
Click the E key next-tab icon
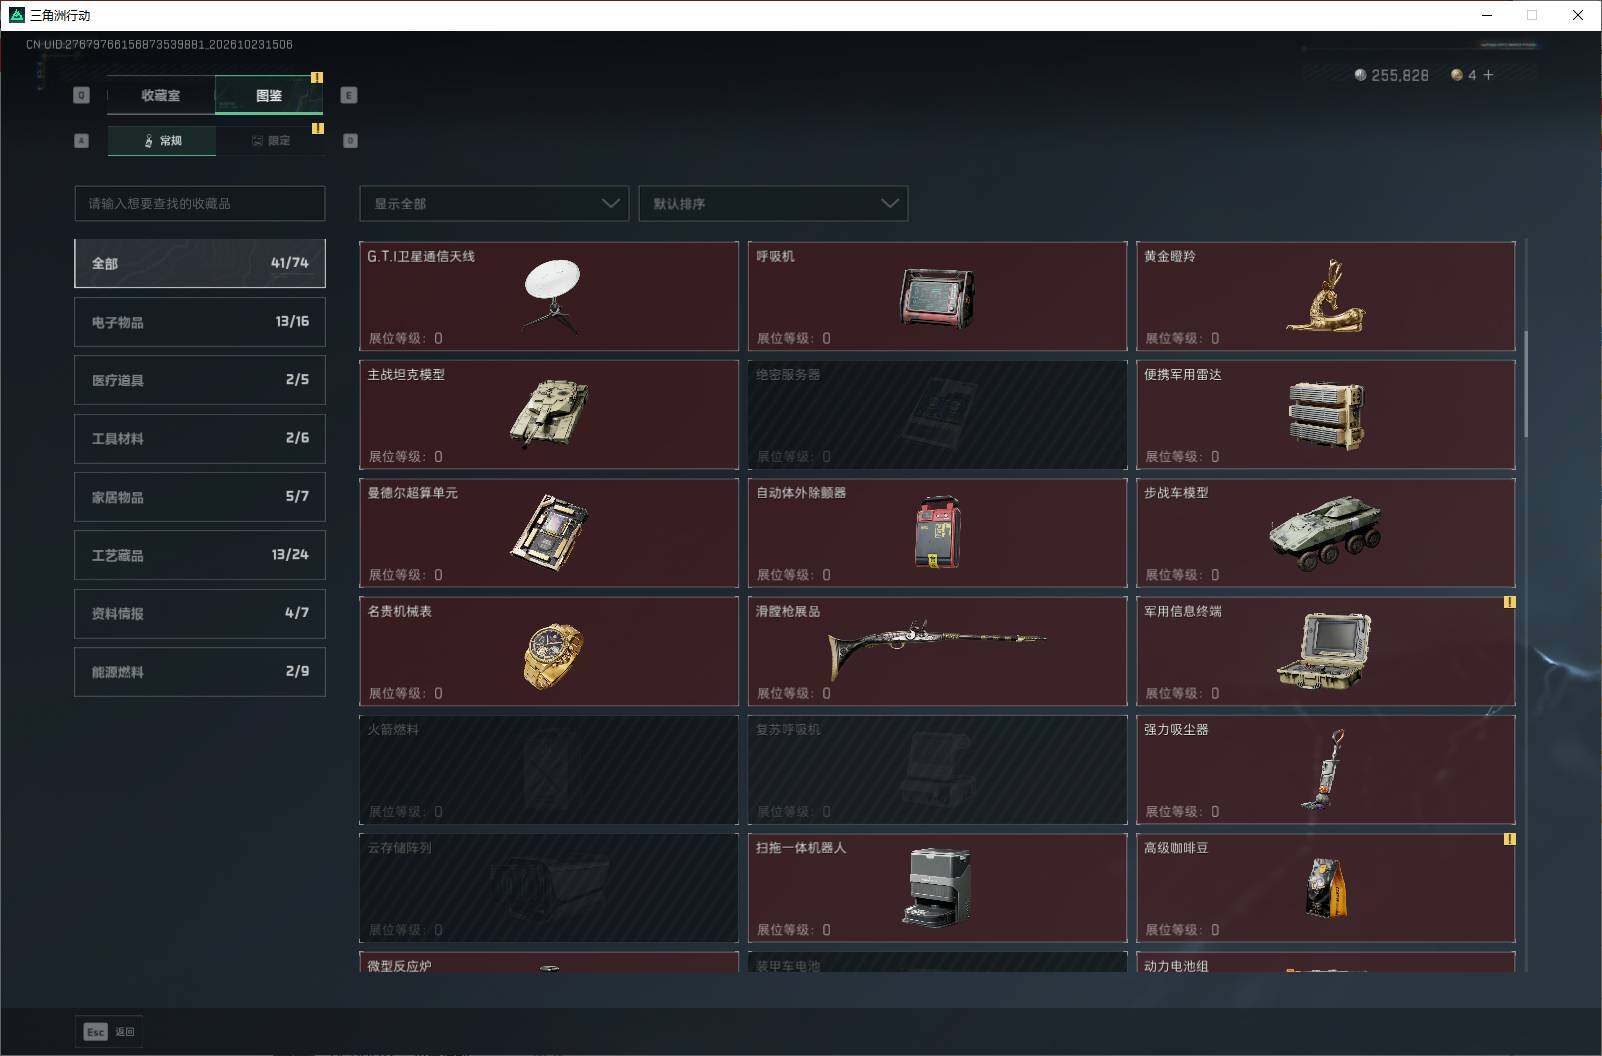coord(349,95)
